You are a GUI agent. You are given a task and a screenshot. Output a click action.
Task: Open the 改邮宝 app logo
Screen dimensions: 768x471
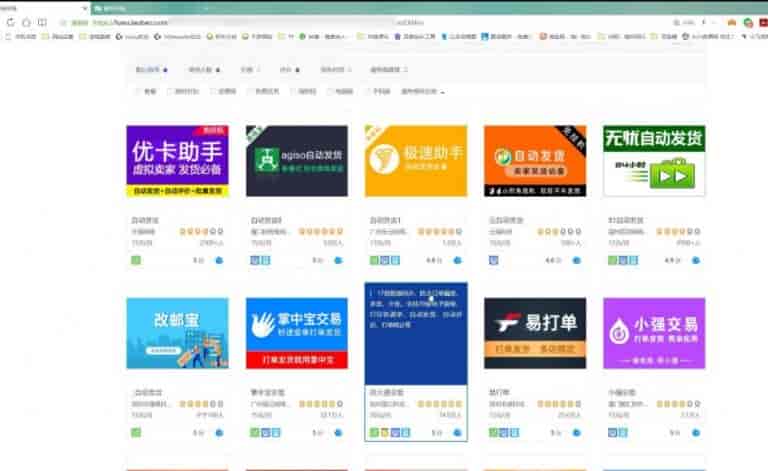(177, 333)
